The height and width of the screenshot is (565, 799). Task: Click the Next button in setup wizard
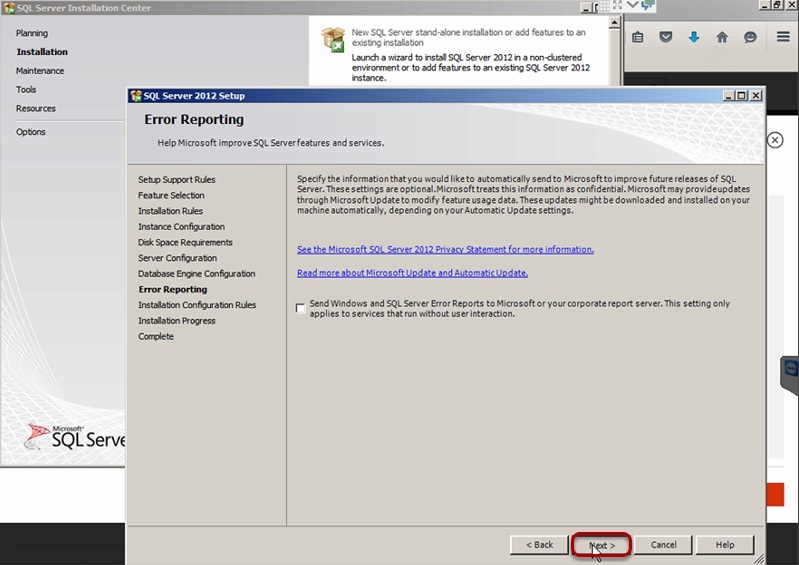(602, 545)
